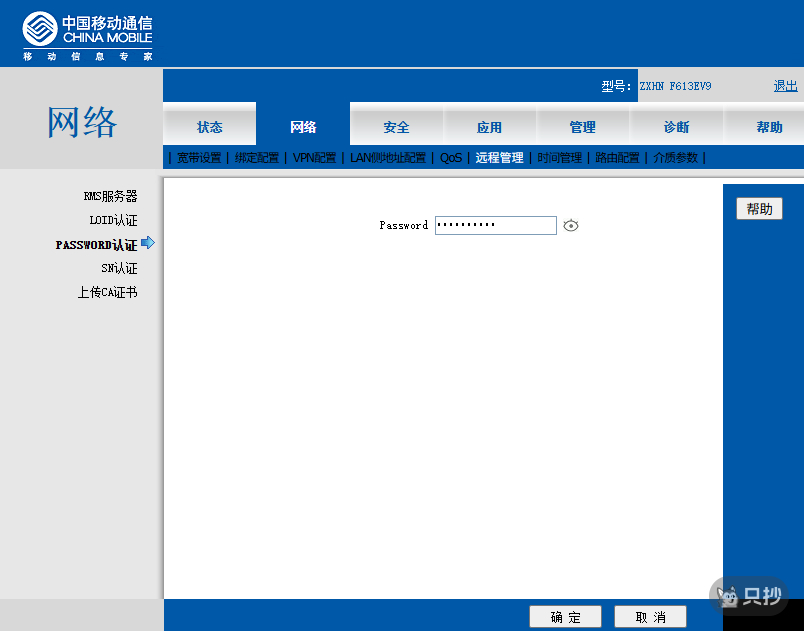Open LOID认证 in the sidebar
This screenshot has height=631, width=804.
(113, 220)
